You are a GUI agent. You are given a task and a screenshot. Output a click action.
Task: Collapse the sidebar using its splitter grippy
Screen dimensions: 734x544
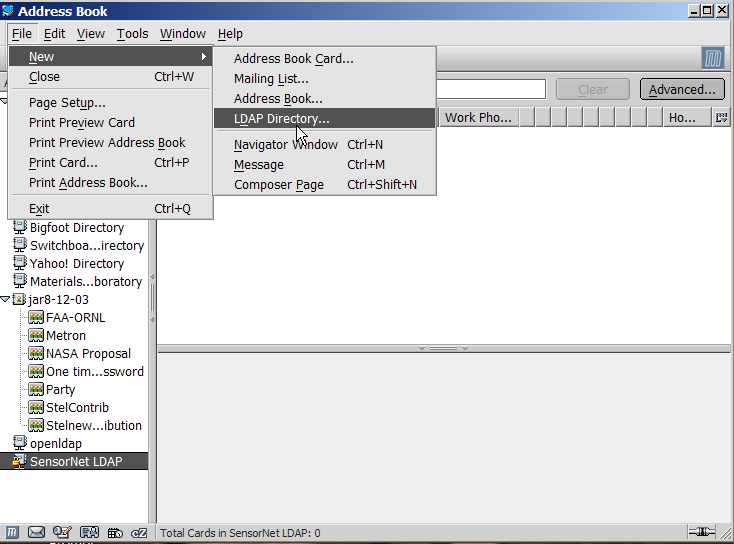(152, 298)
